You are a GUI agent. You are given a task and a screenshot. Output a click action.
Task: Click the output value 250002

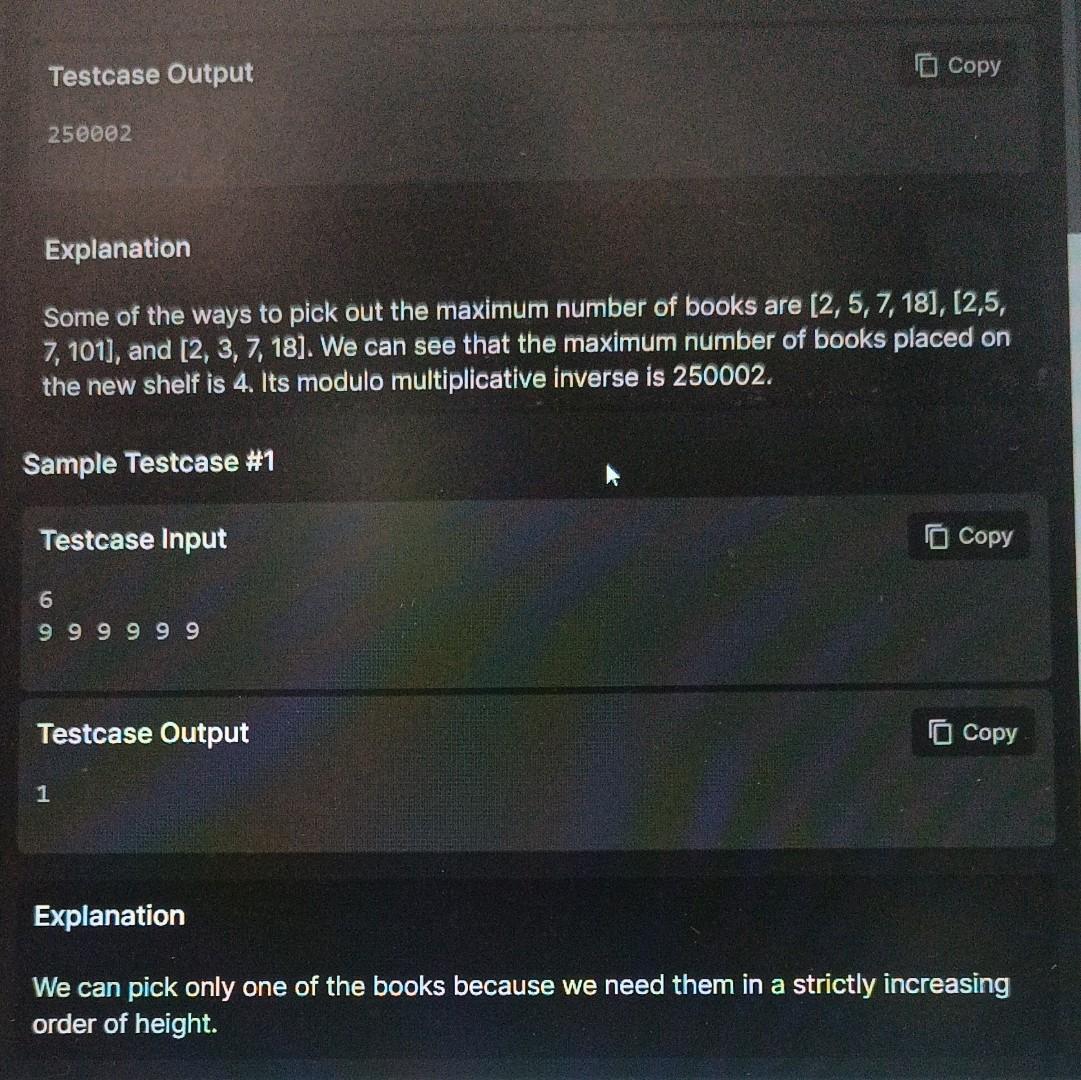(x=90, y=134)
